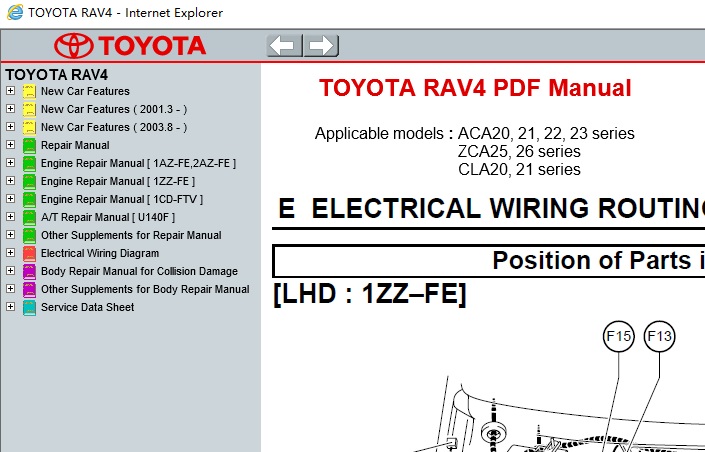Expand Engine Repair Manual [ 1AZ-FE,2AZ-FE ] node
The height and width of the screenshot is (452, 705).
tap(10, 163)
